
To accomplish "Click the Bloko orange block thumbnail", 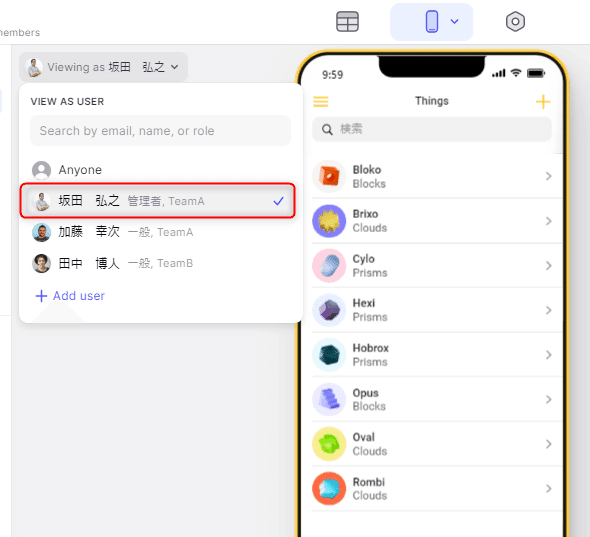I will (329, 176).
